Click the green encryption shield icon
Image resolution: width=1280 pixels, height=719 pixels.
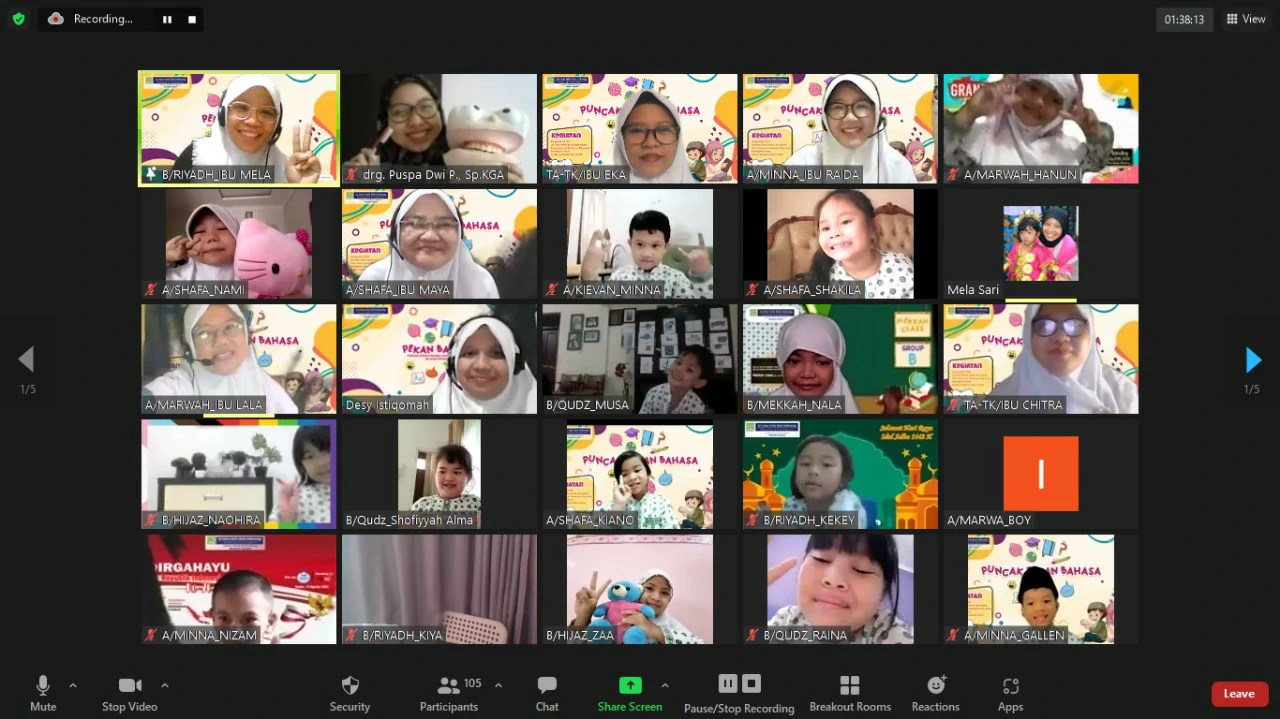click(18, 19)
